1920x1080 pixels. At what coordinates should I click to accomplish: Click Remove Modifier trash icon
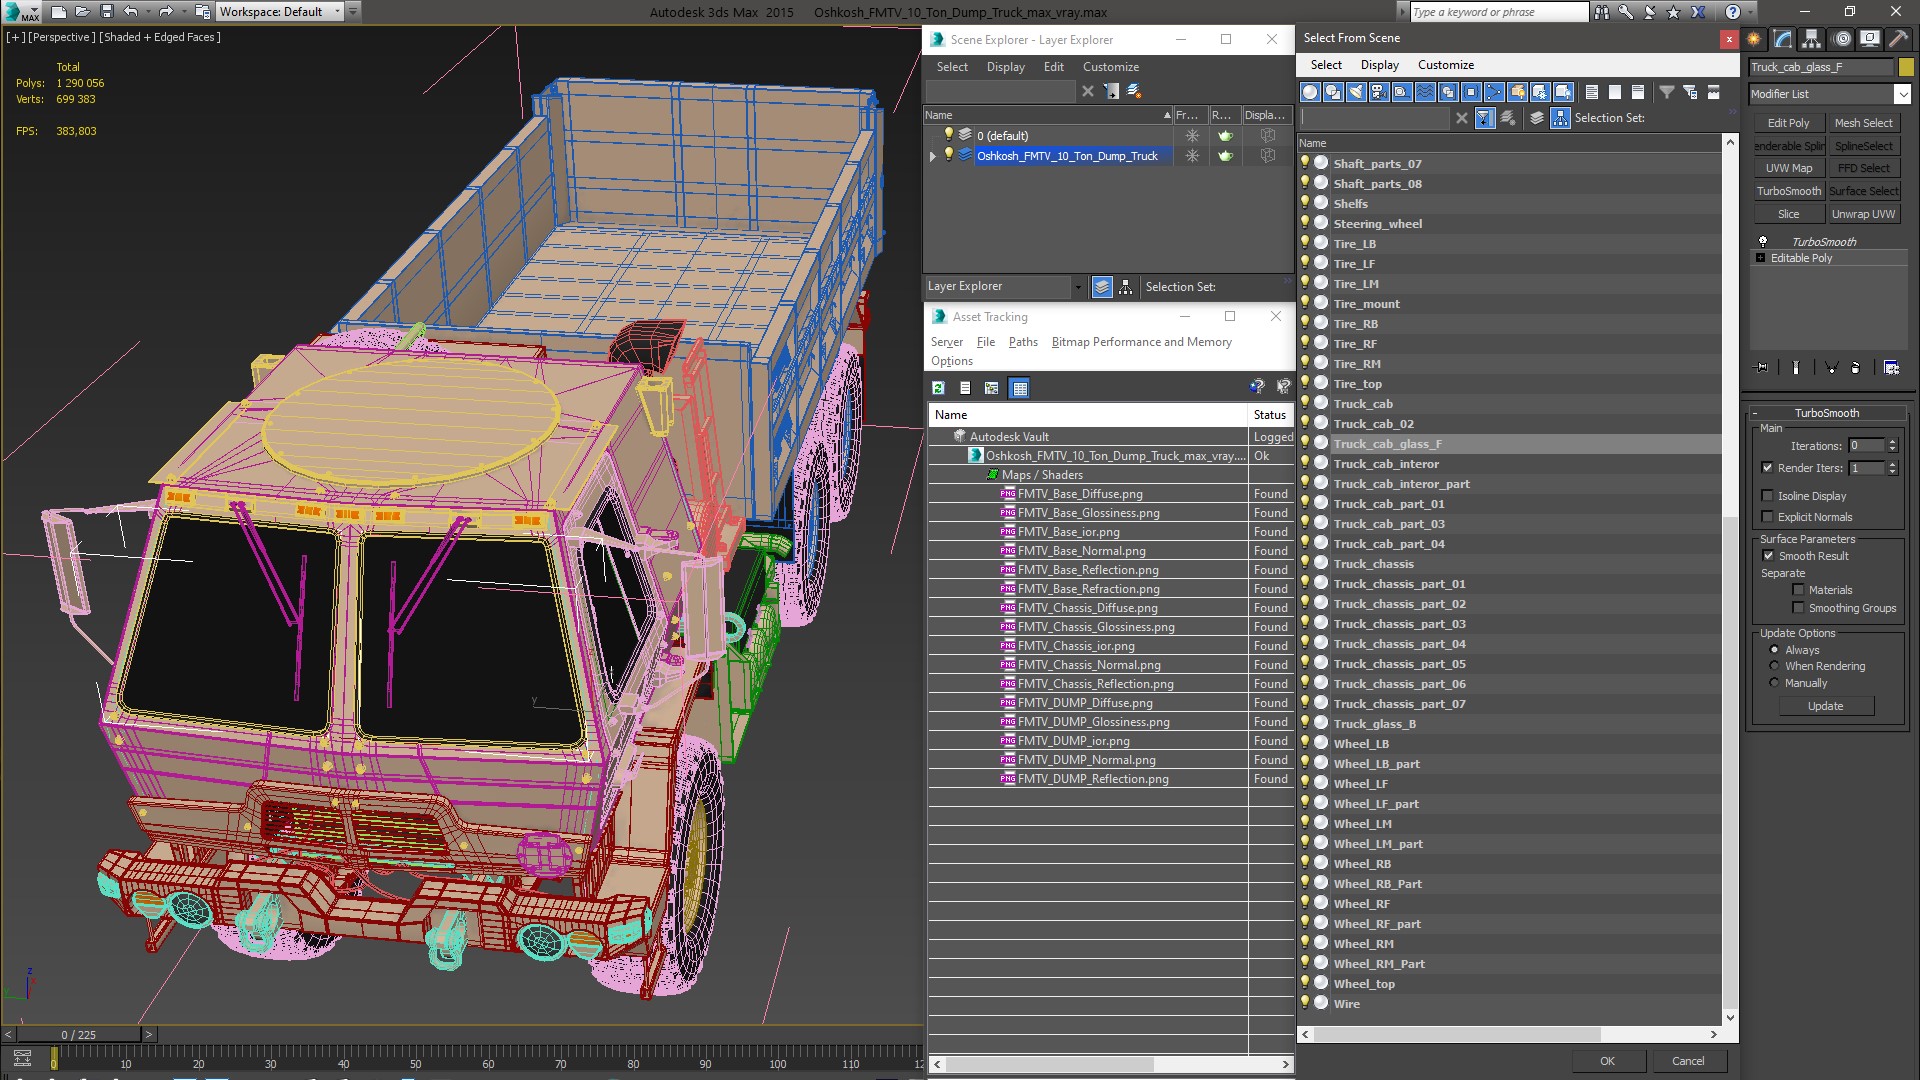[x=1856, y=368]
